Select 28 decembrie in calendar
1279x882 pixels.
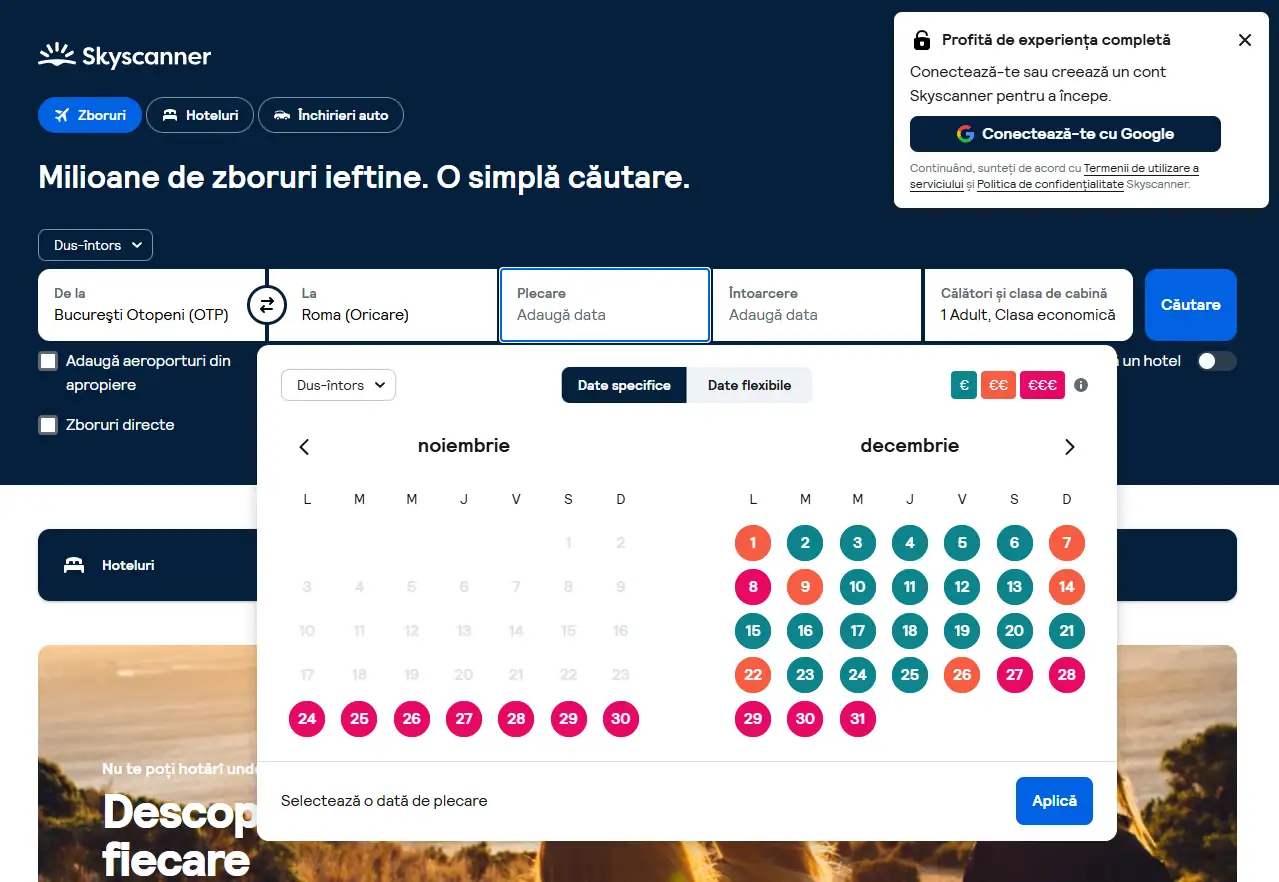tap(1067, 674)
